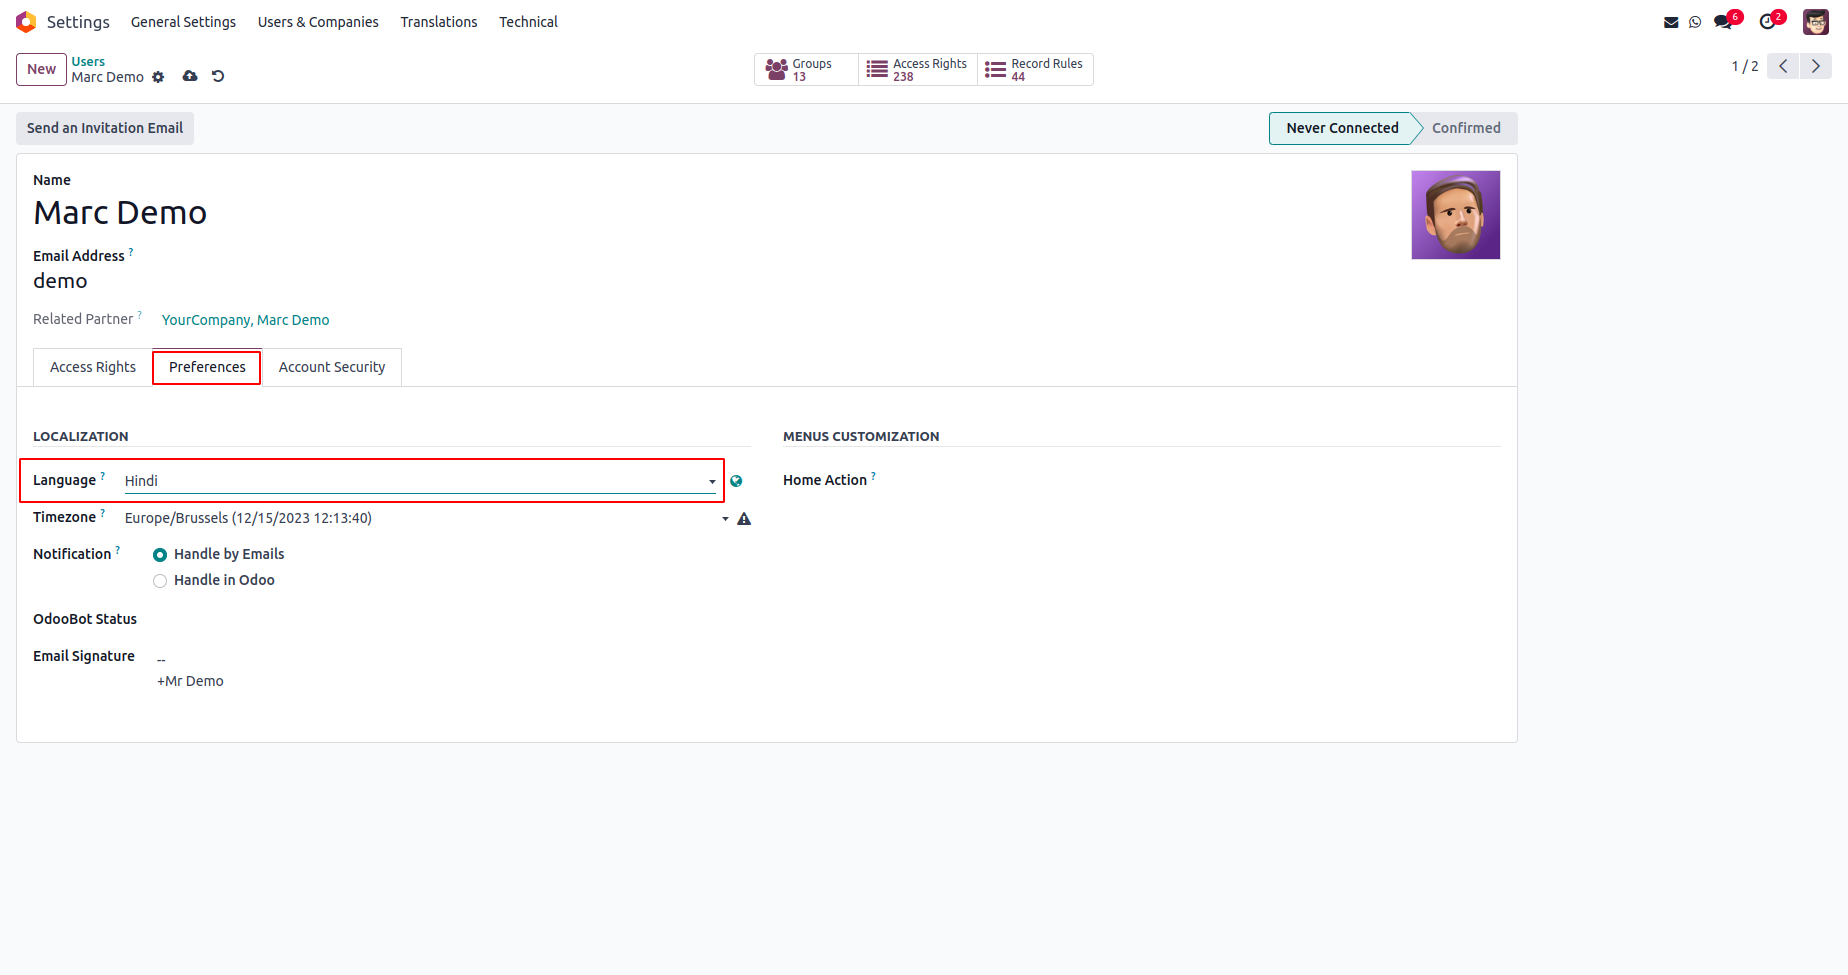Click Marc Demo's profile picture
Screen dimensions: 1848x975
(1456, 215)
